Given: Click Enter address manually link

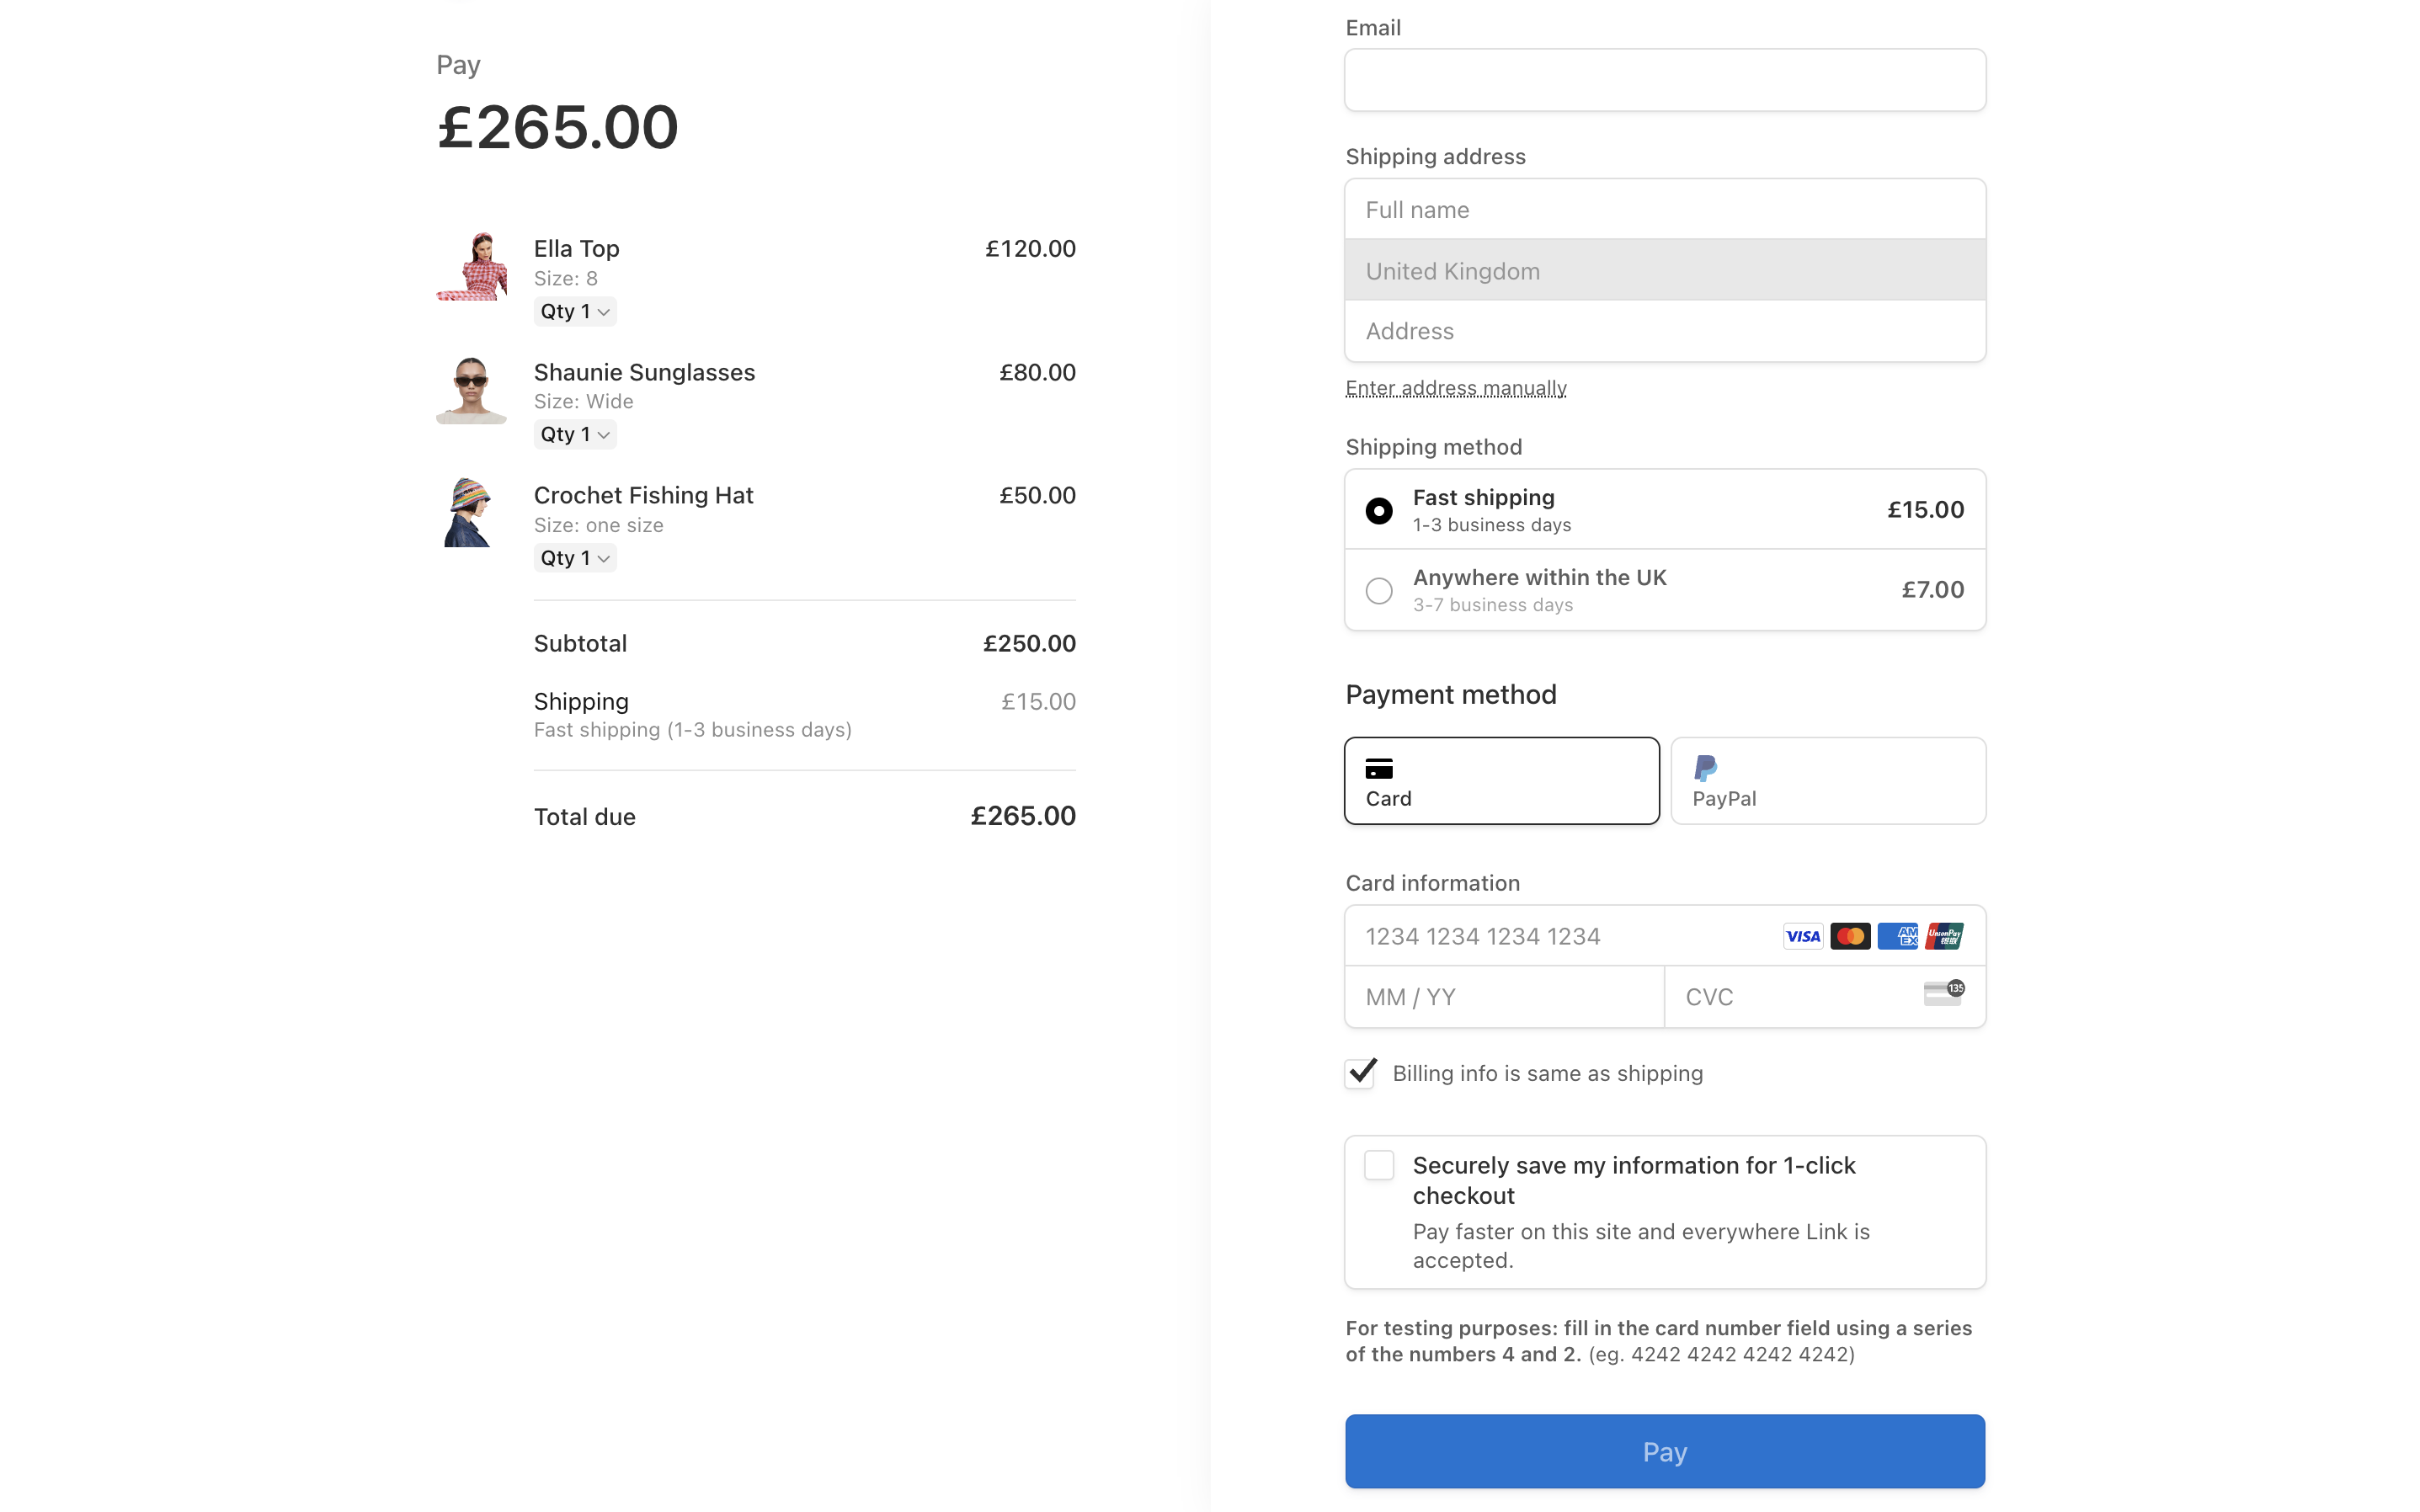Looking at the screenshot, I should coord(1457,386).
